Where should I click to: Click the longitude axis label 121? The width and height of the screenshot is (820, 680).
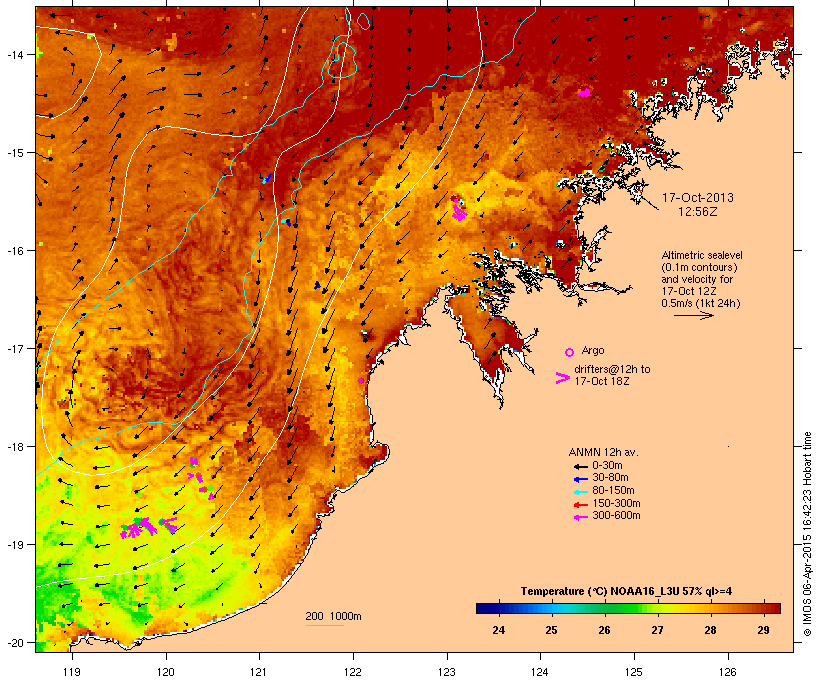coord(259,671)
